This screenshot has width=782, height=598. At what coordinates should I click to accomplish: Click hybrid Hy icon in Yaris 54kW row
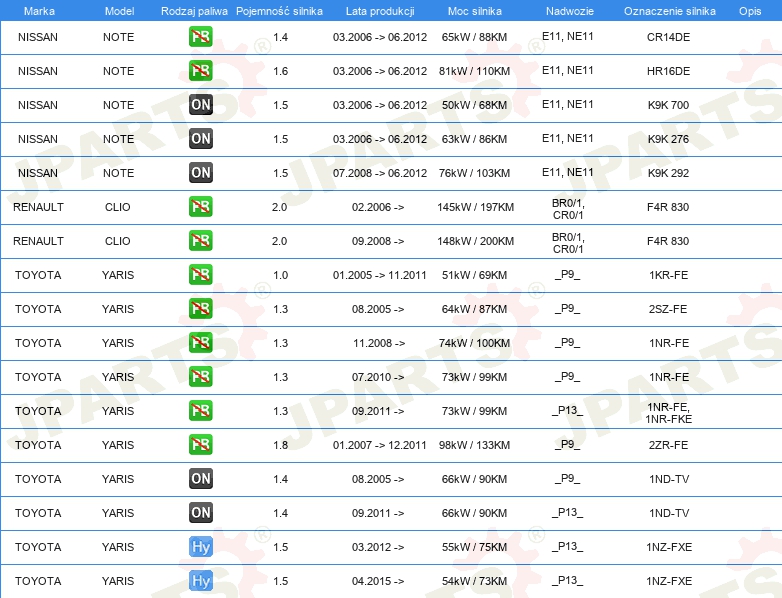click(200, 581)
